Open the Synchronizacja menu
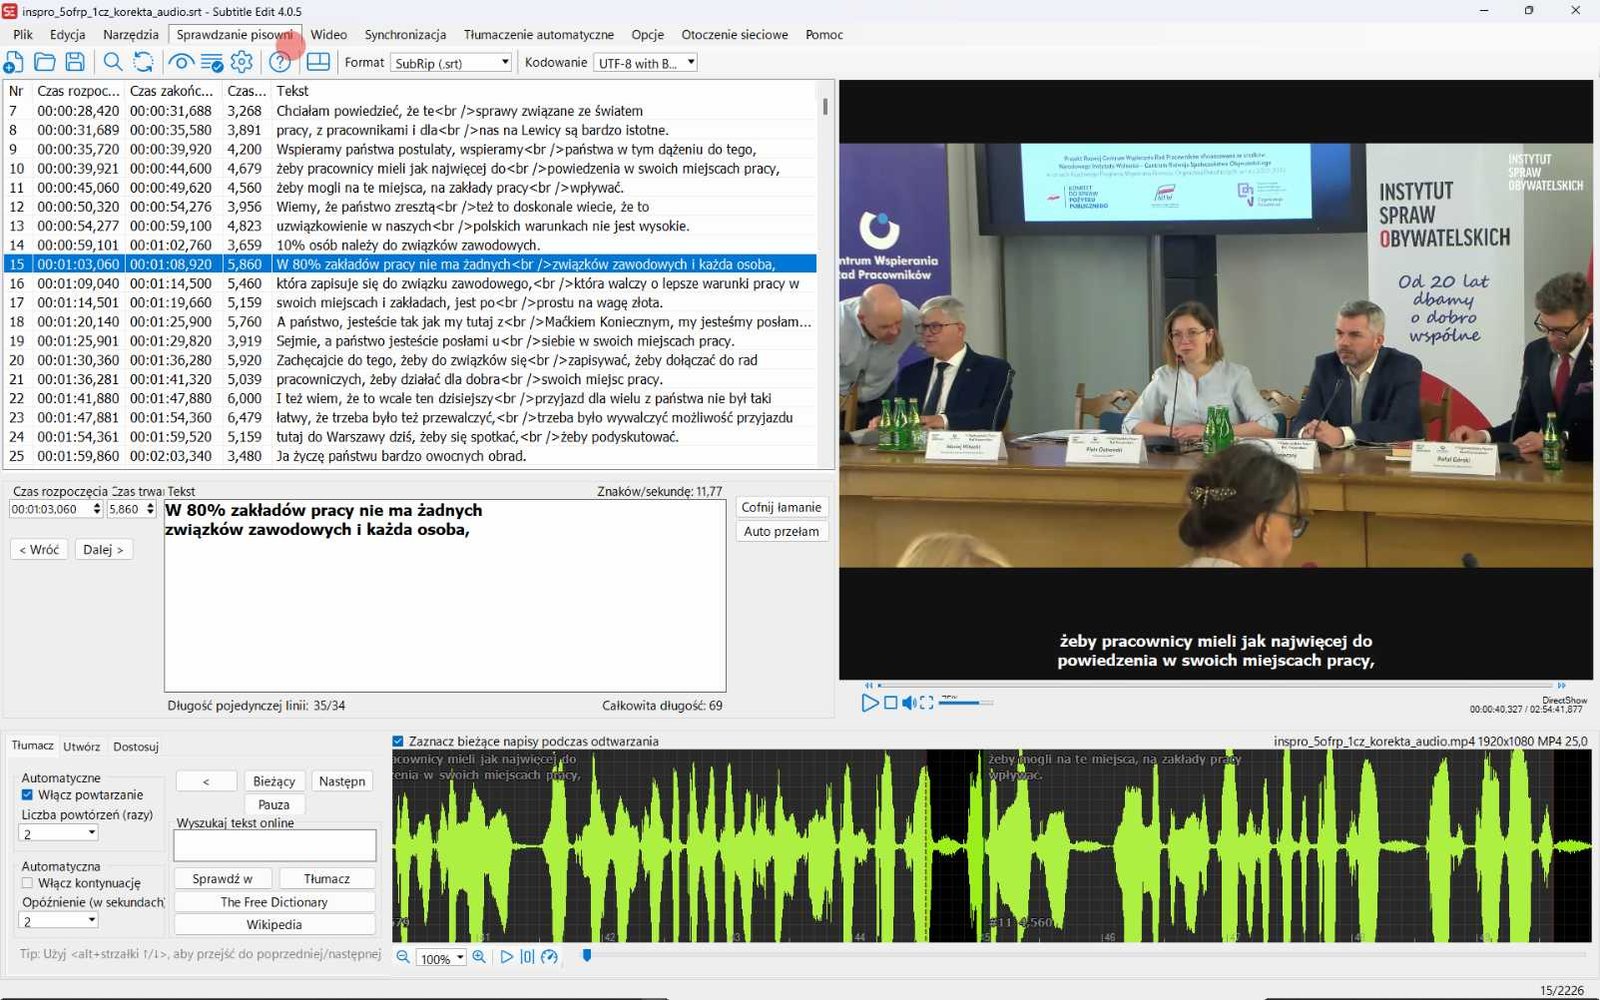 coord(405,34)
